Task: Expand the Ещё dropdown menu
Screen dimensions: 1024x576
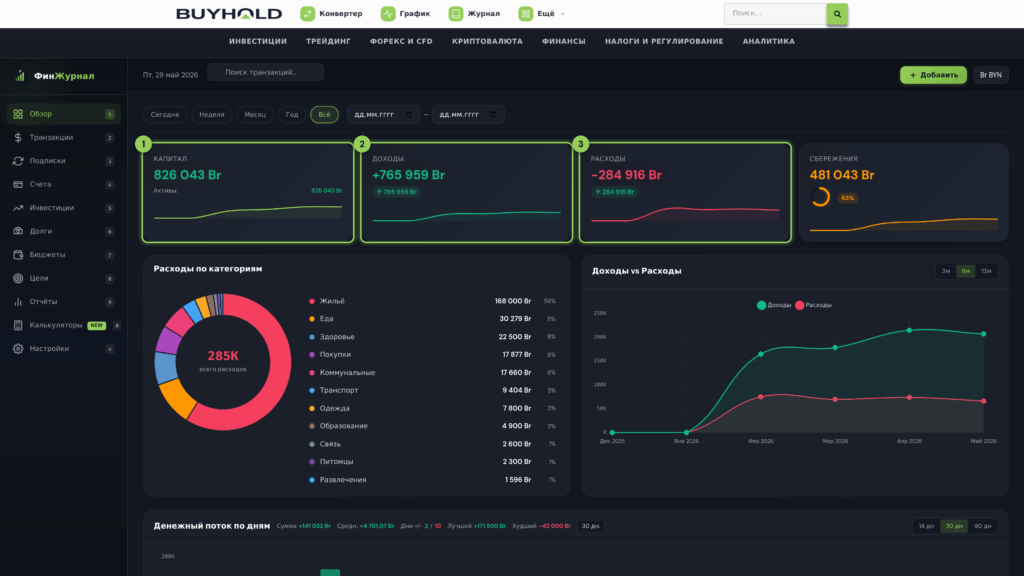Action: [x=542, y=14]
